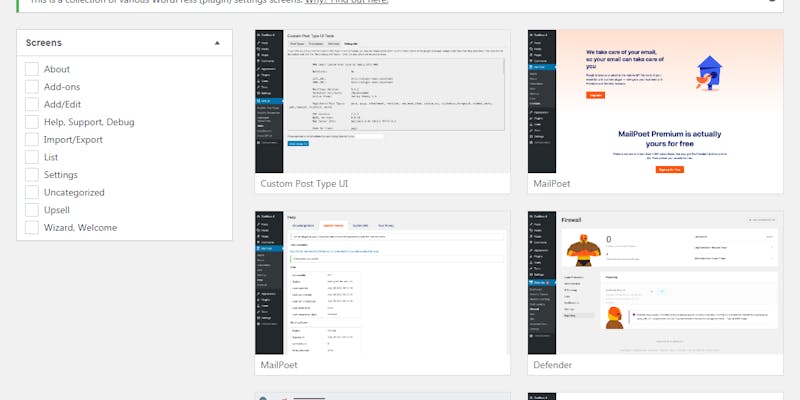Open the Custom Post Type UI screenshot
Viewport: 800px width, 400px height.
pos(382,102)
